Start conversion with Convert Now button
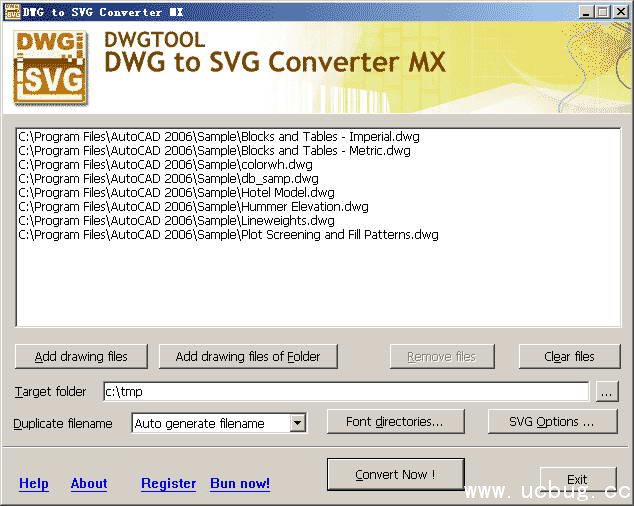634x506 pixels. (x=395, y=475)
